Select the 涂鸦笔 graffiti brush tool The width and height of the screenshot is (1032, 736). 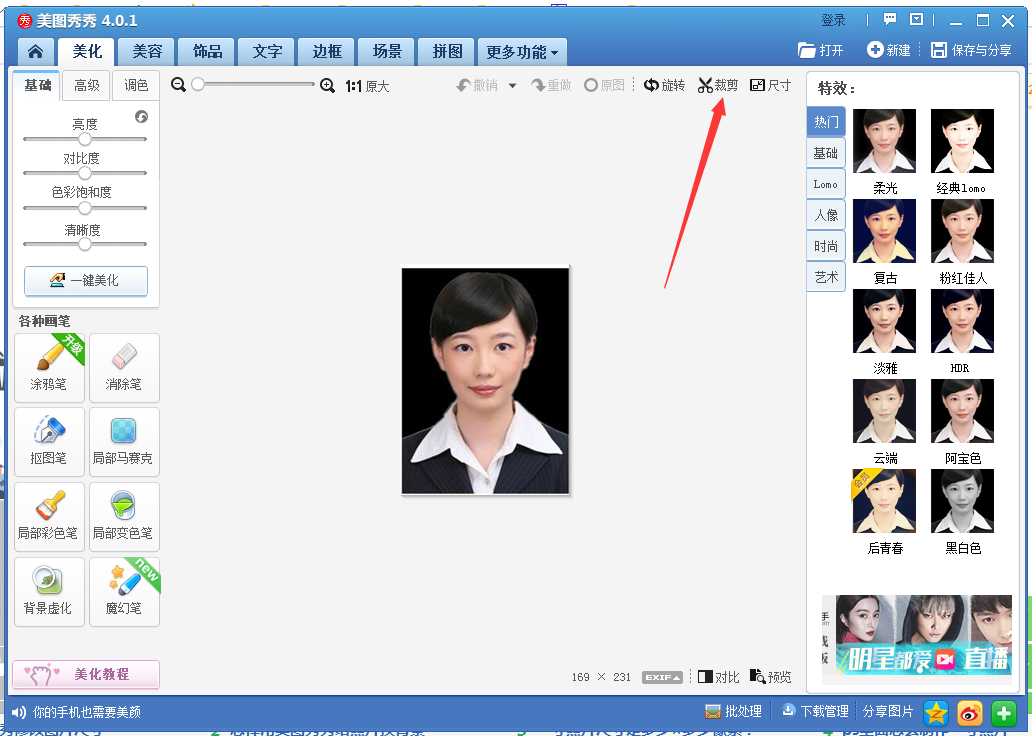coord(49,367)
